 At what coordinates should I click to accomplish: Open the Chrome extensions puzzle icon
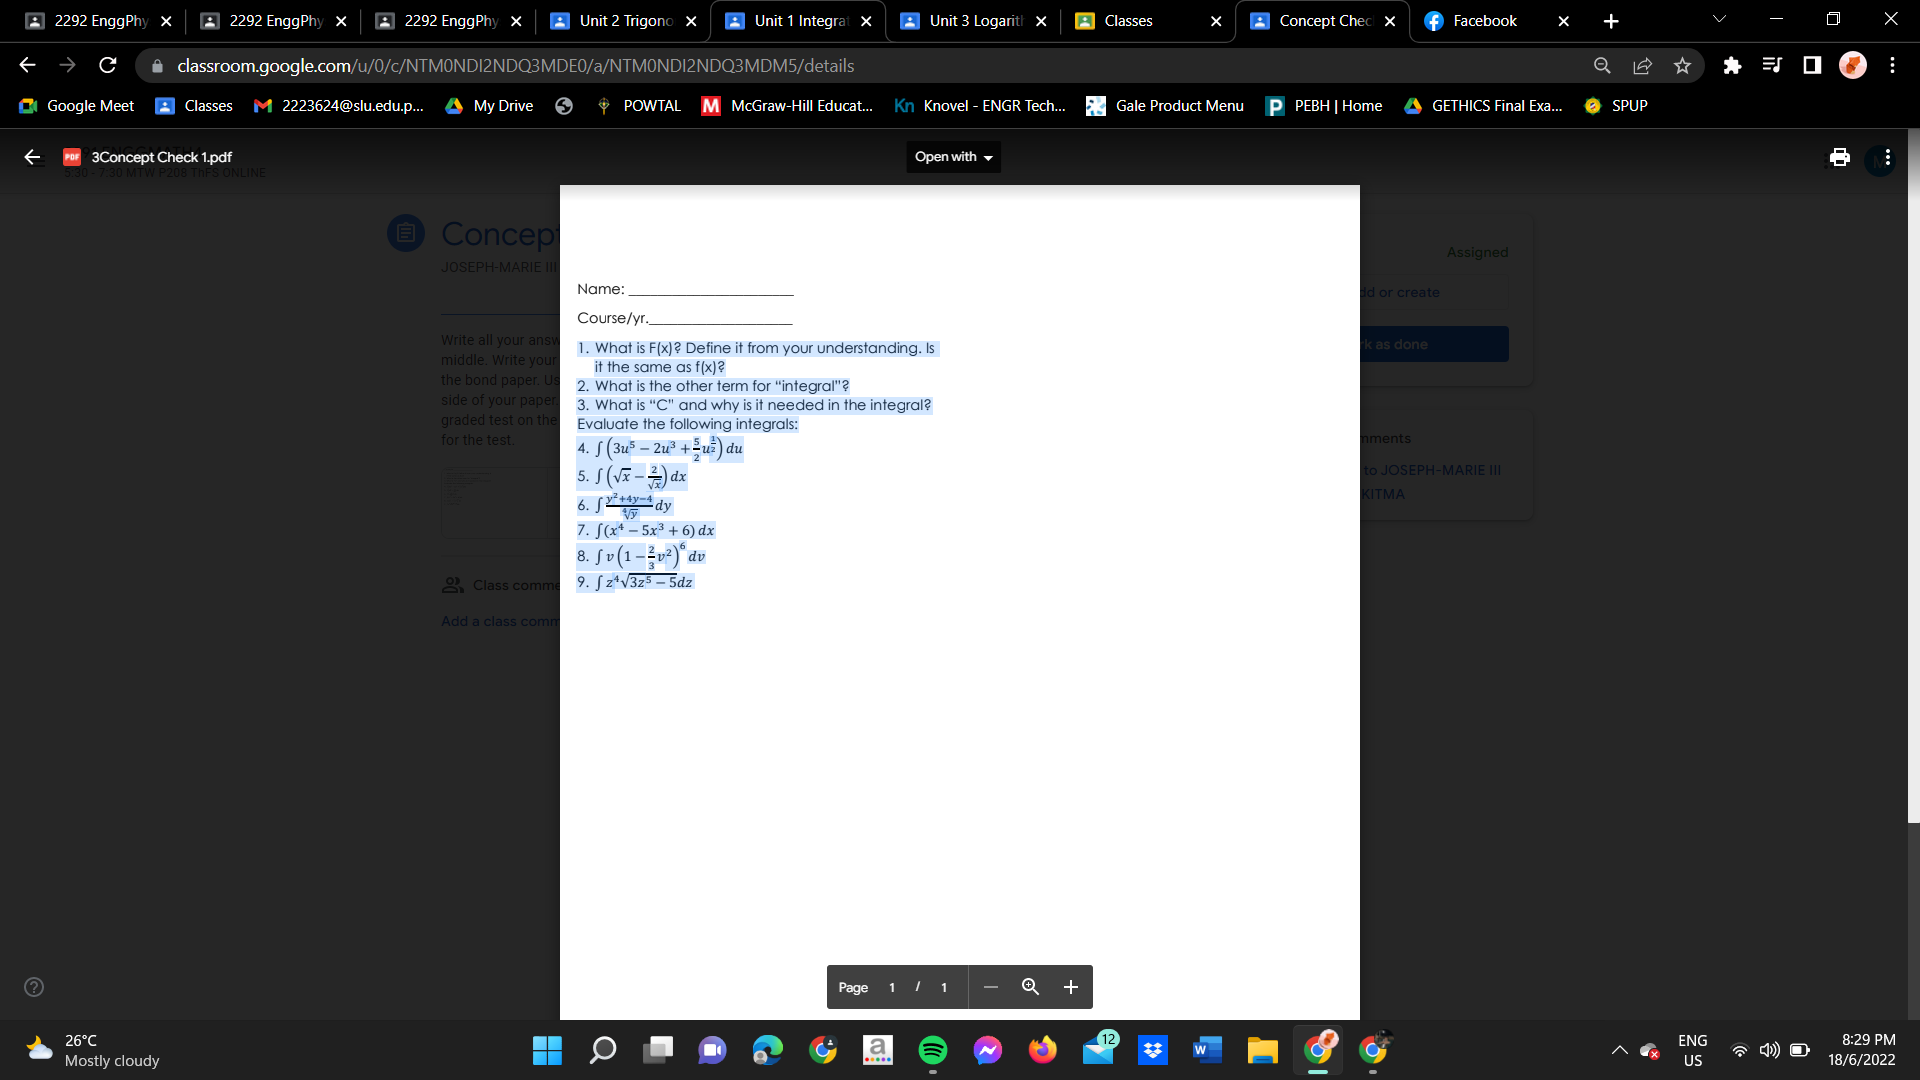pos(1732,65)
